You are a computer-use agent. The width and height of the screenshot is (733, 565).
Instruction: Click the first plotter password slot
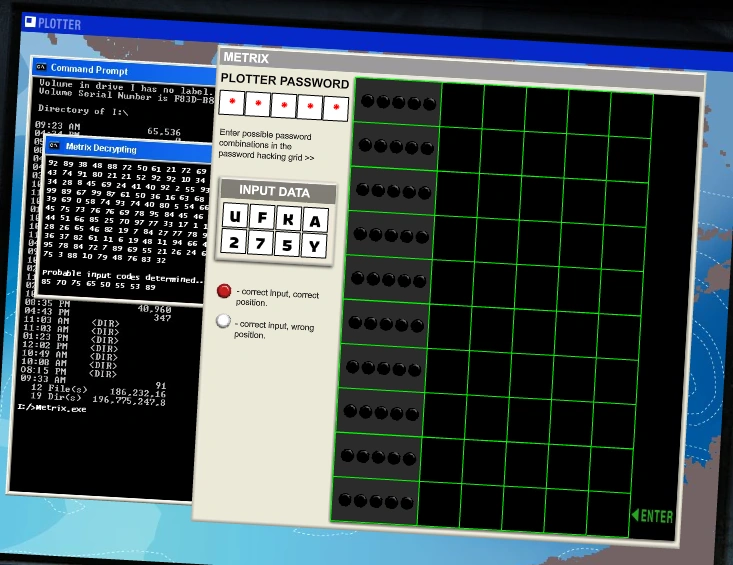pyautogui.click(x=232, y=102)
